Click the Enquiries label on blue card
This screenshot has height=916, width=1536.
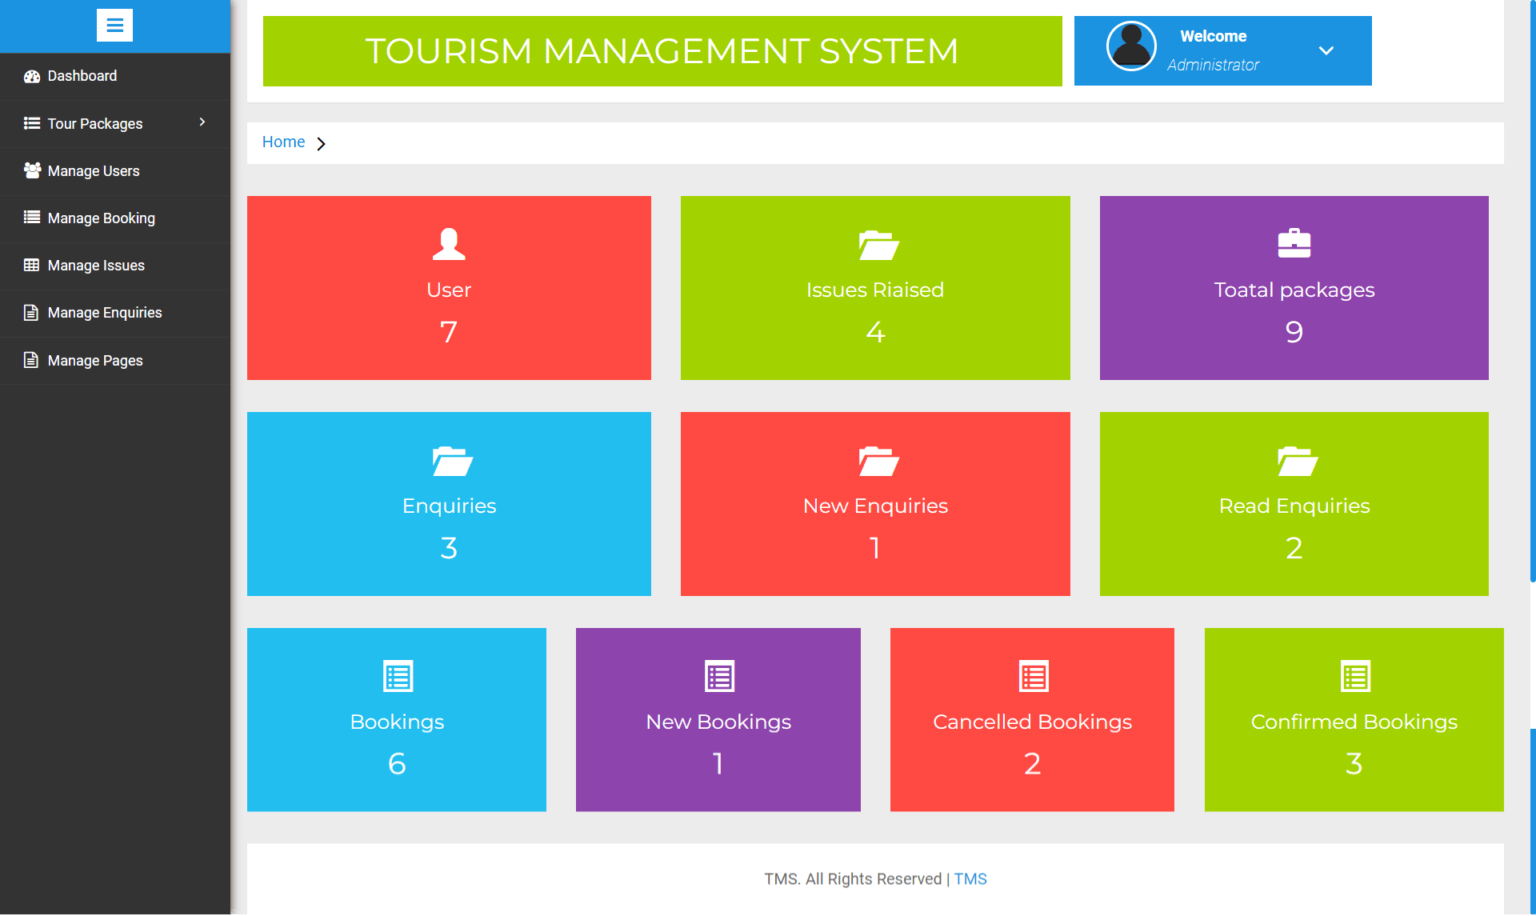[x=449, y=506]
